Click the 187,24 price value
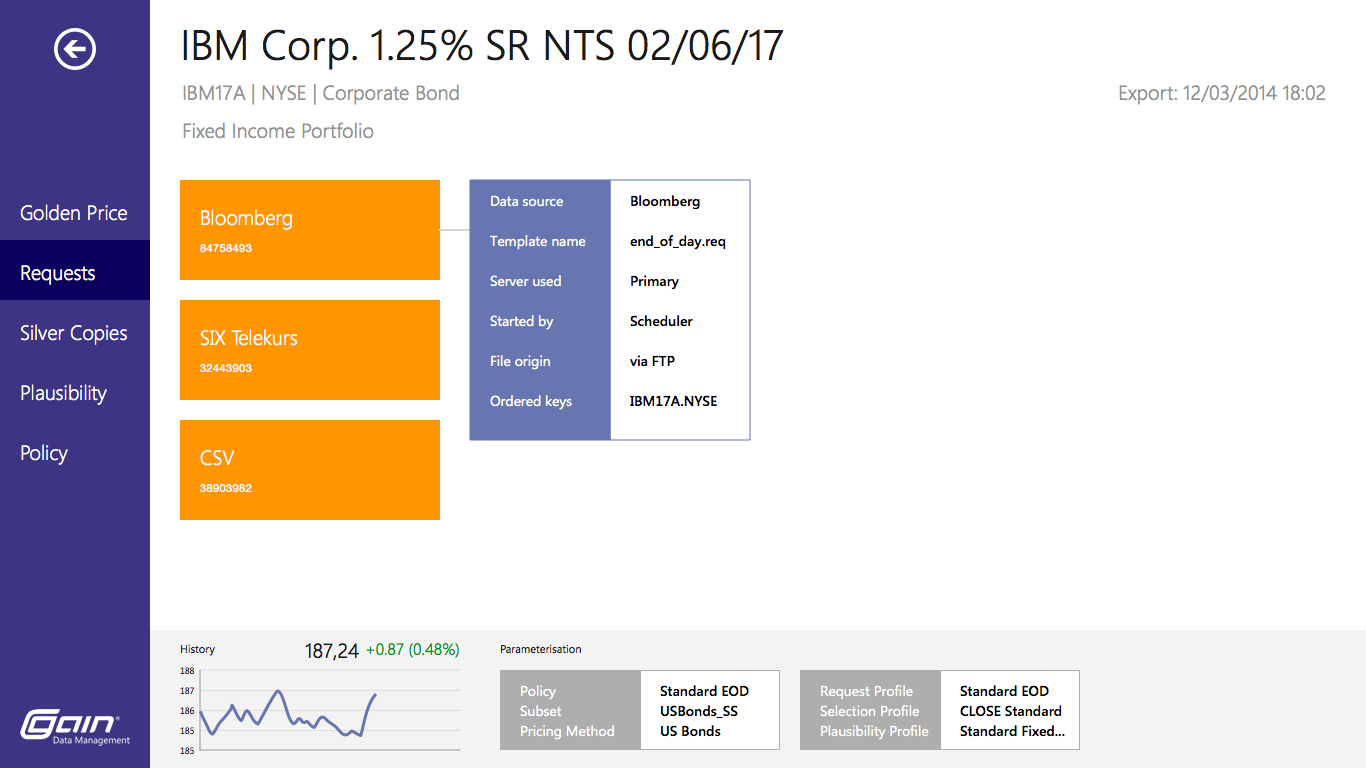This screenshot has height=768, width=1366. pyautogui.click(x=332, y=651)
